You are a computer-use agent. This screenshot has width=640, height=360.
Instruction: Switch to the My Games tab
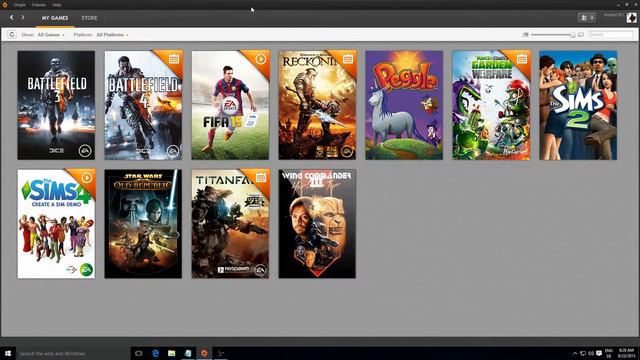pos(55,18)
